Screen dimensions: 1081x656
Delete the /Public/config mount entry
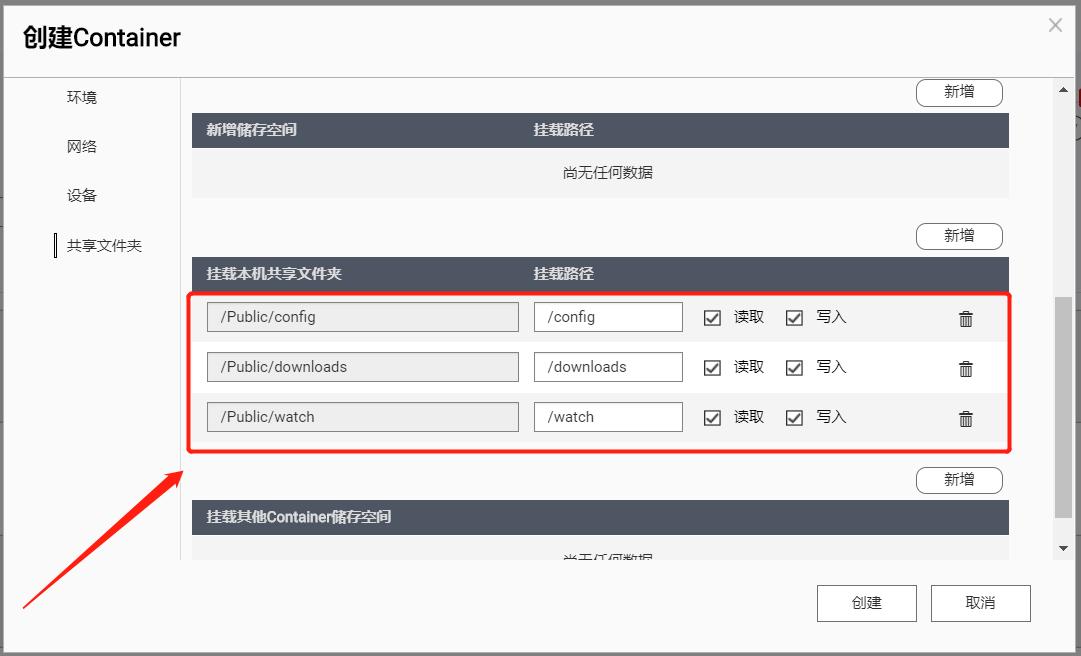[965, 318]
